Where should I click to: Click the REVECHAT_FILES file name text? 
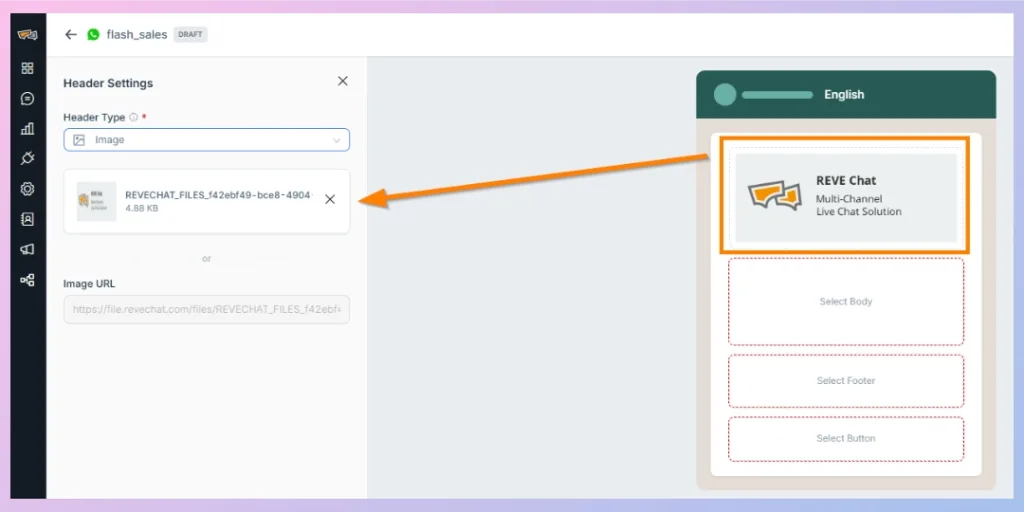click(219, 195)
